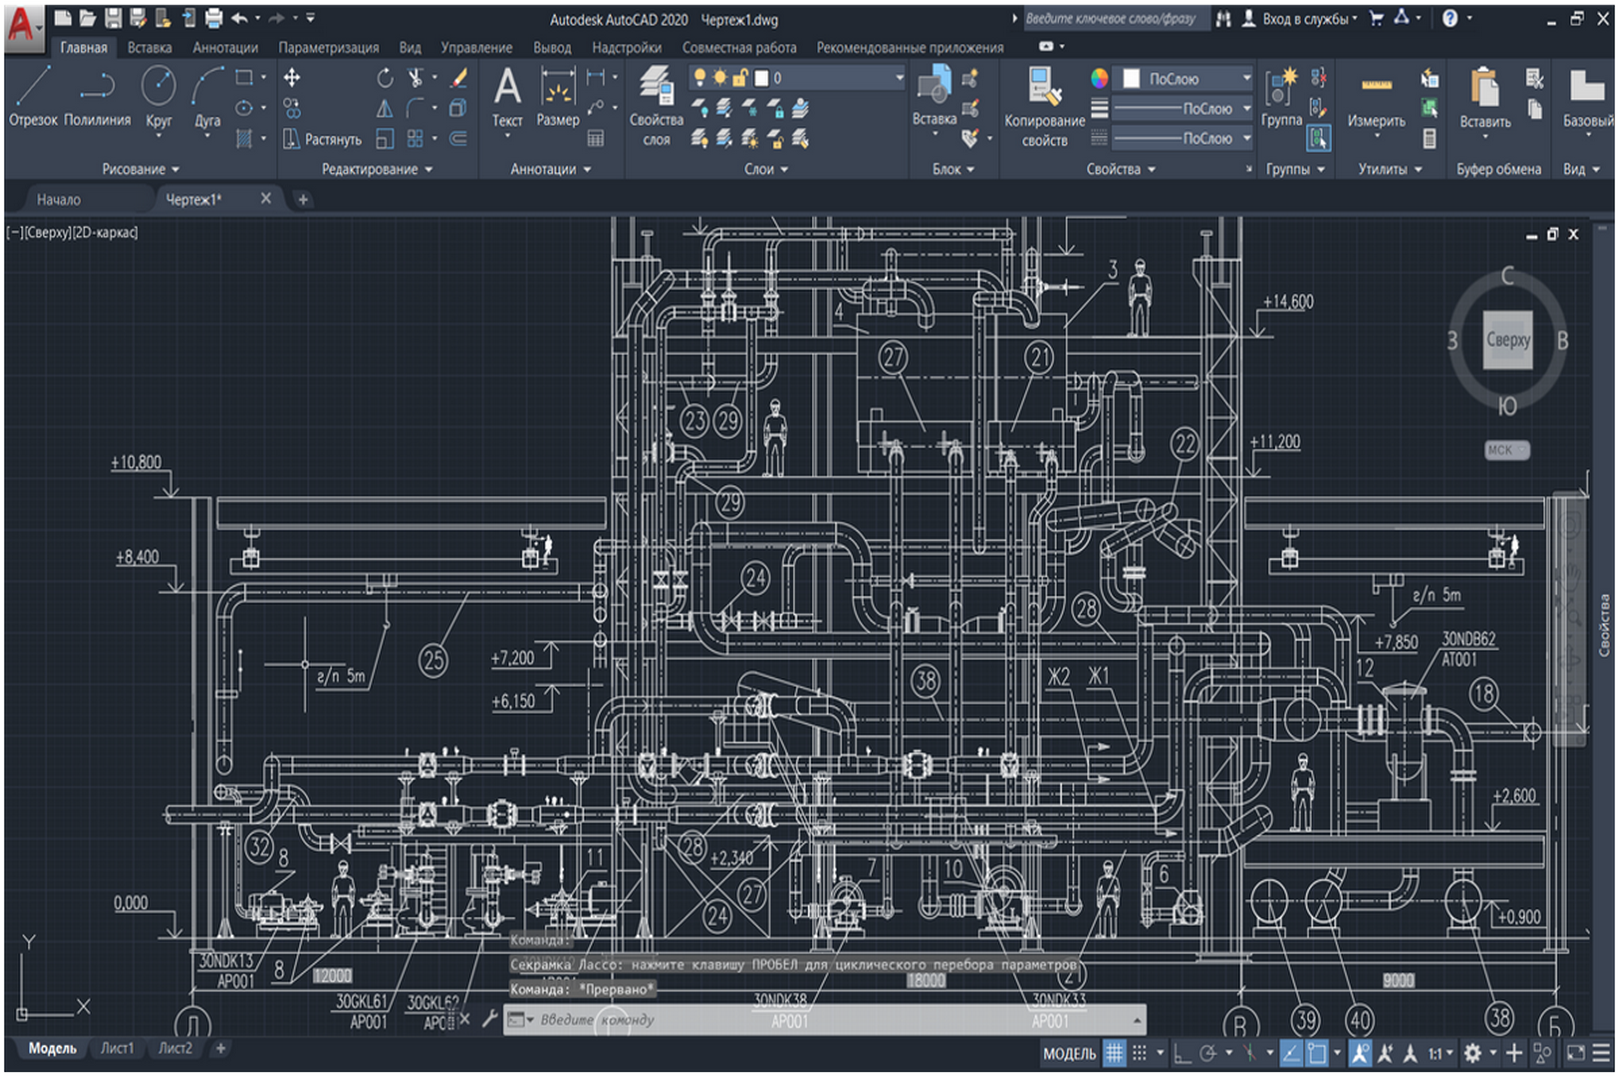
Task: Switch to the Управление ribbon tab
Action: 476,47
